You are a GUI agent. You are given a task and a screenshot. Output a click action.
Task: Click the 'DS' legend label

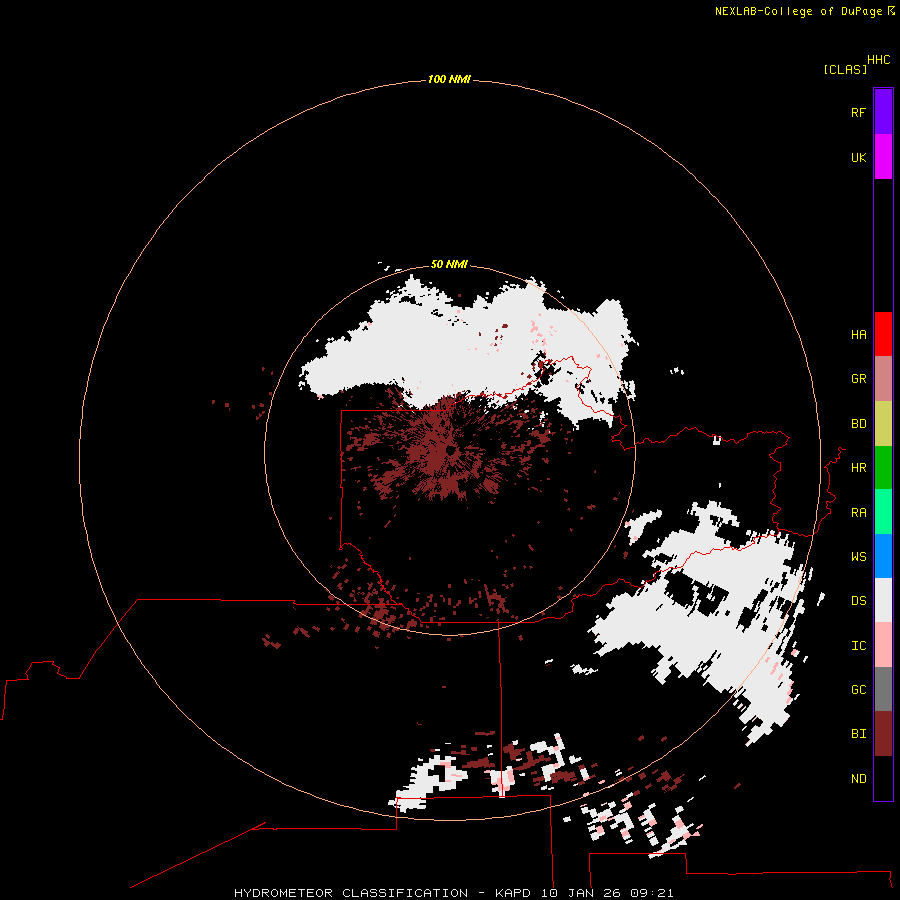click(858, 601)
